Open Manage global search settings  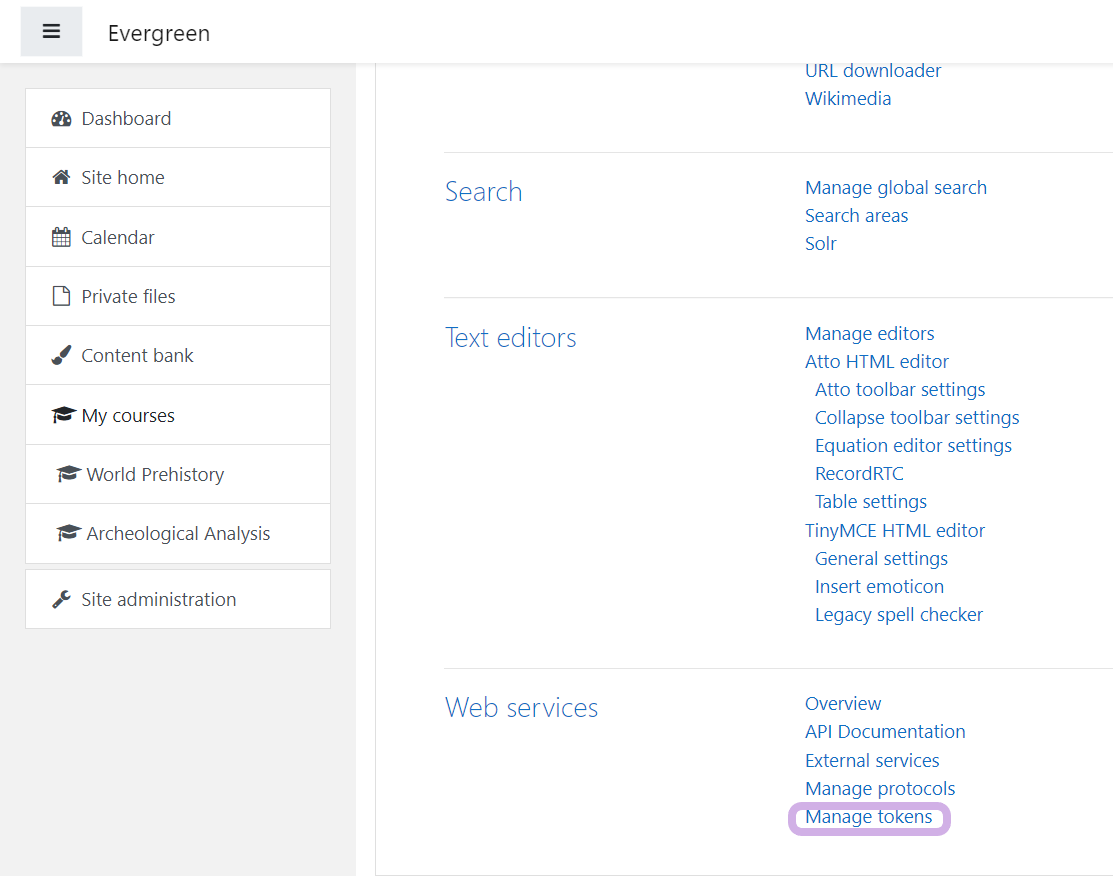(x=895, y=188)
